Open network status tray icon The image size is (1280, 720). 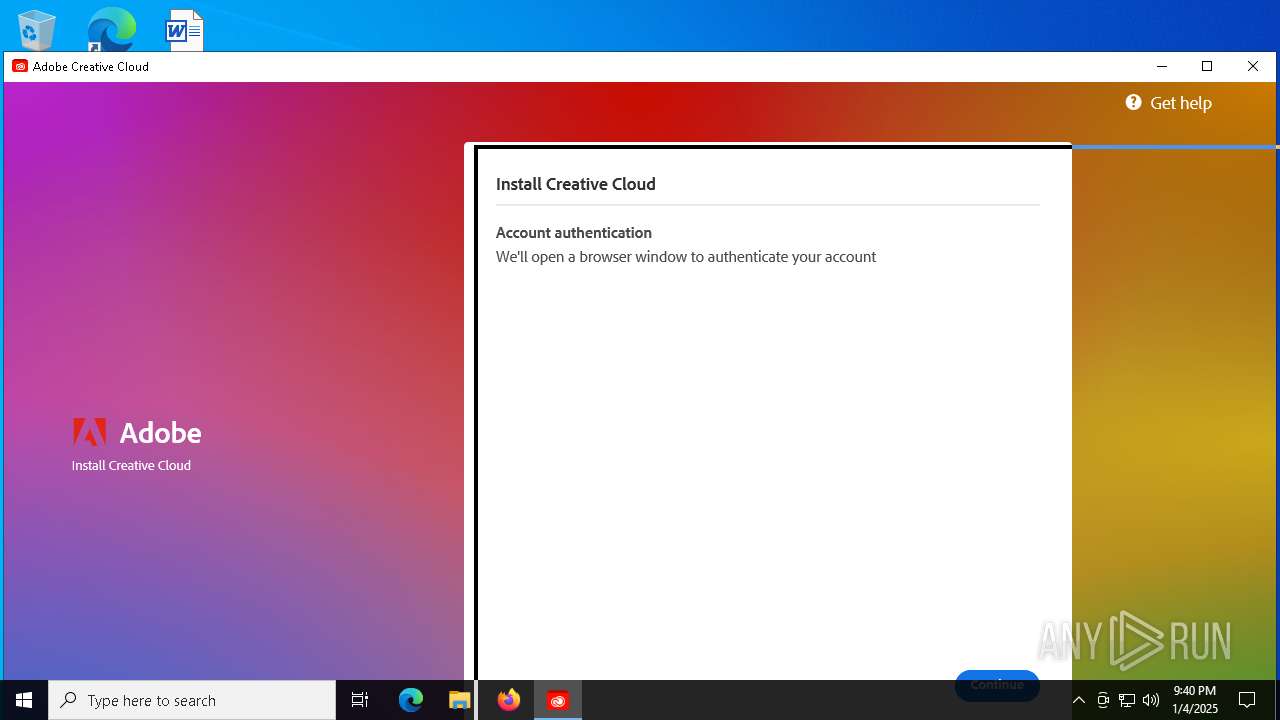tap(1127, 700)
